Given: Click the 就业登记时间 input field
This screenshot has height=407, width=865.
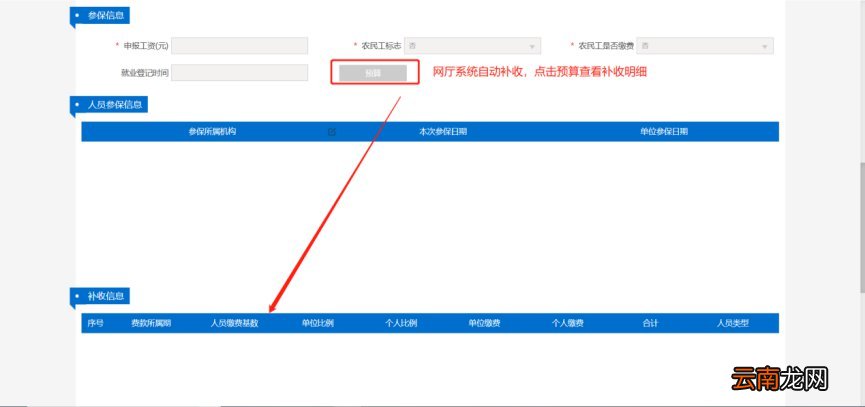Looking at the screenshot, I should pyautogui.click(x=239, y=73).
